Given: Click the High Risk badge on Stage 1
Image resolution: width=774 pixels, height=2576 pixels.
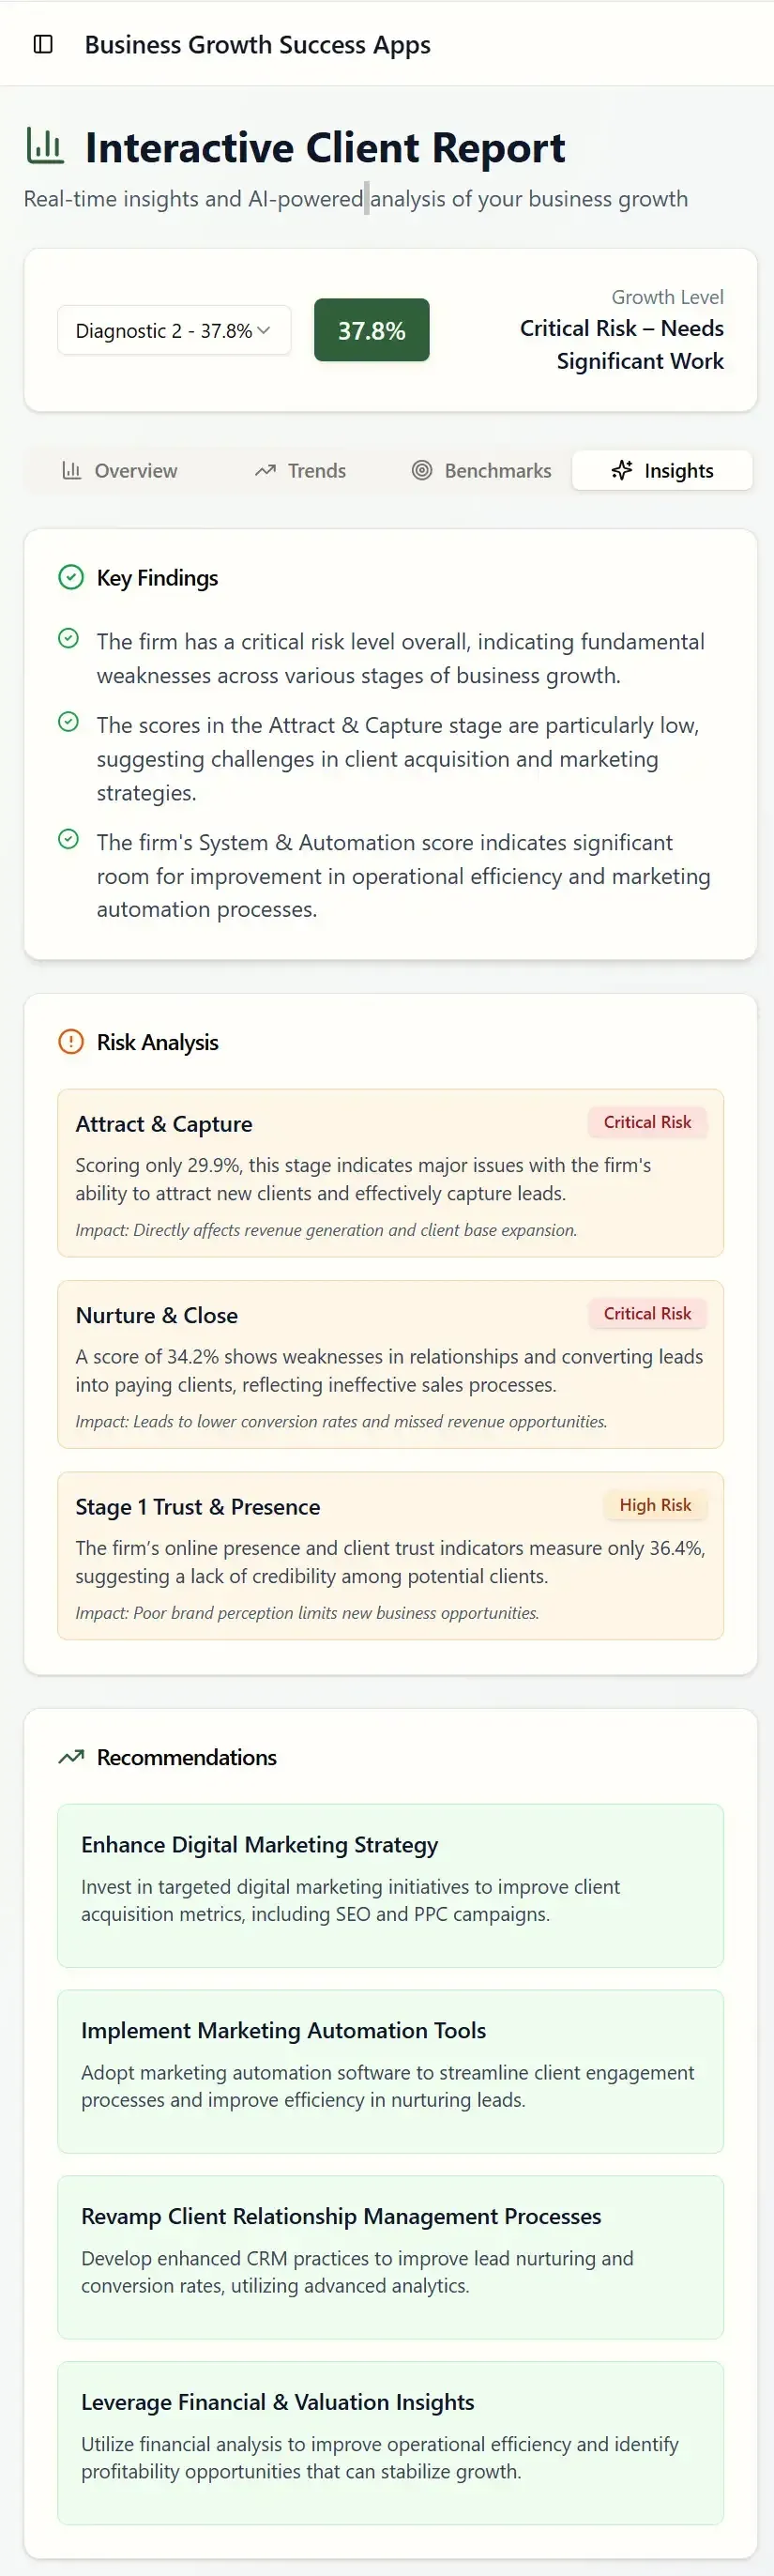Looking at the screenshot, I should (x=655, y=1505).
